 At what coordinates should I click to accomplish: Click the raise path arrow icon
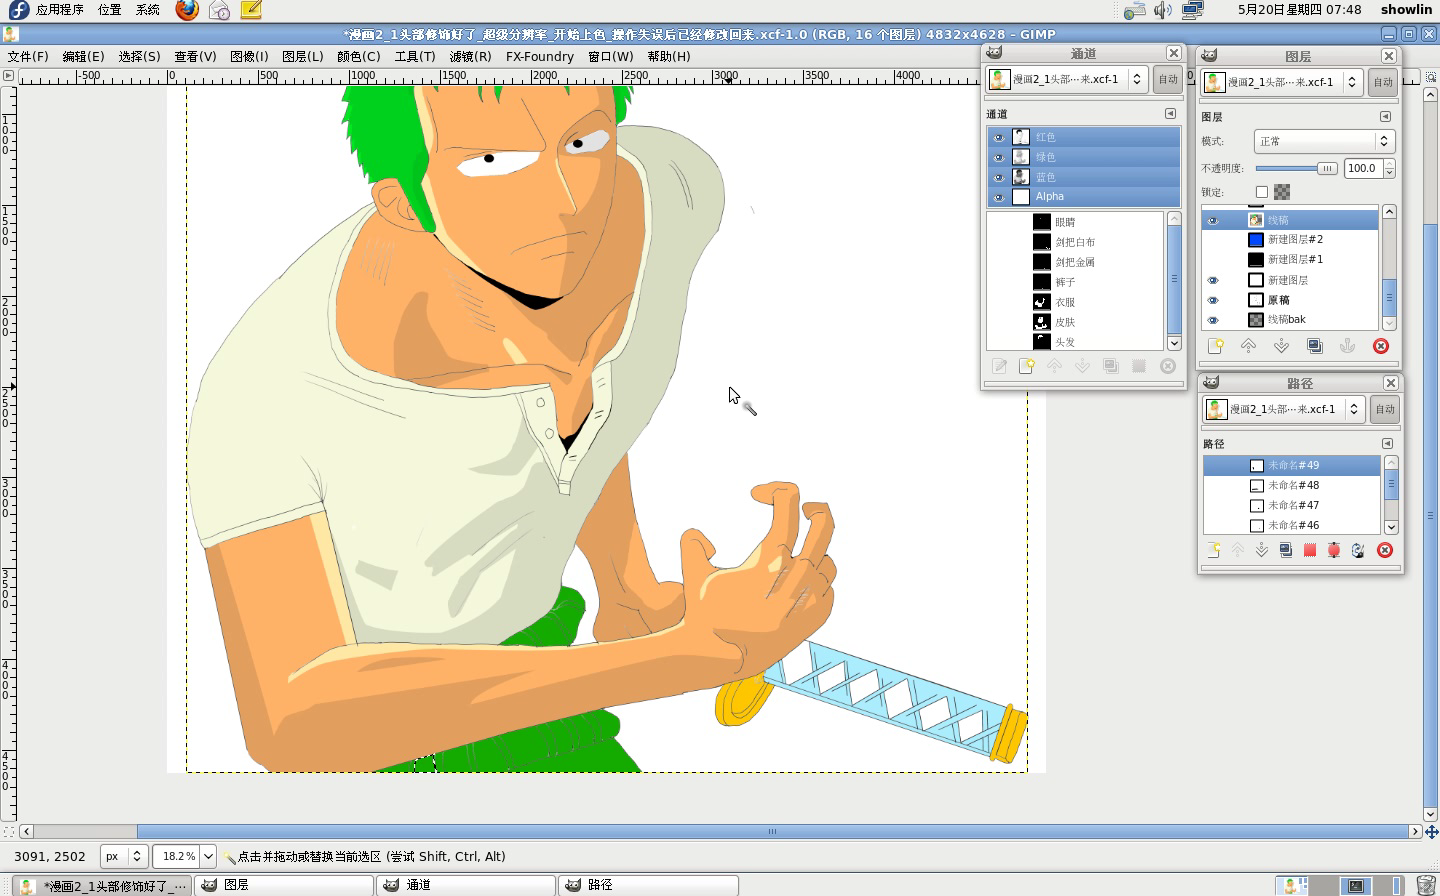(x=1237, y=550)
